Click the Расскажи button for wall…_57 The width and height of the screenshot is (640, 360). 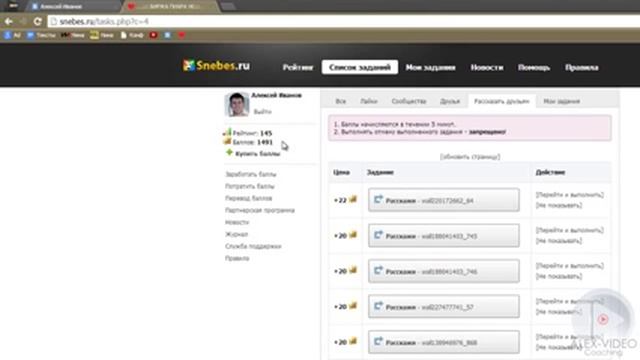444,306
